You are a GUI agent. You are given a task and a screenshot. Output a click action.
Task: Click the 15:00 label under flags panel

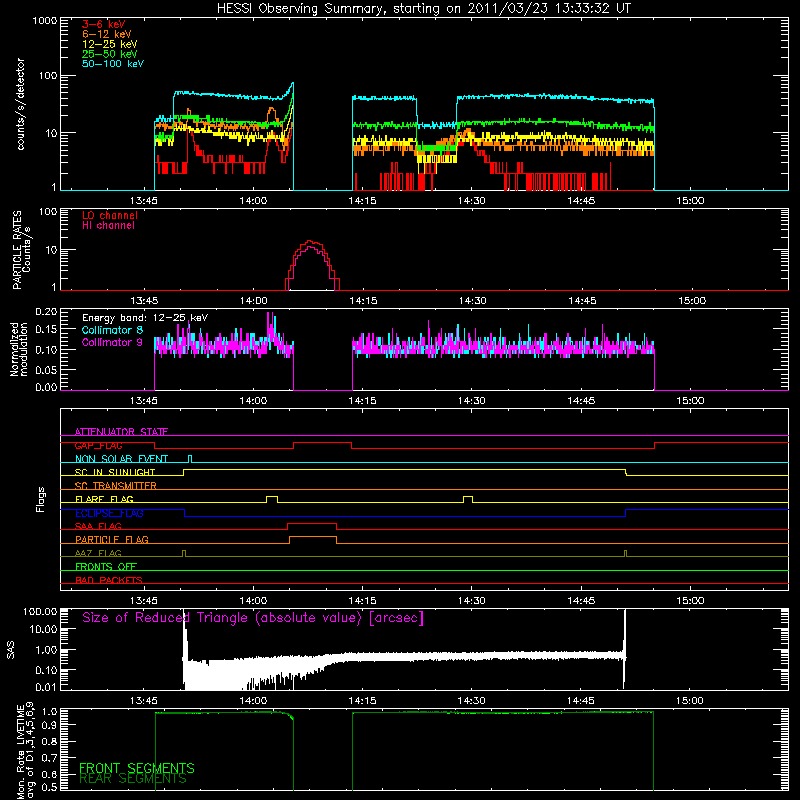[690, 601]
